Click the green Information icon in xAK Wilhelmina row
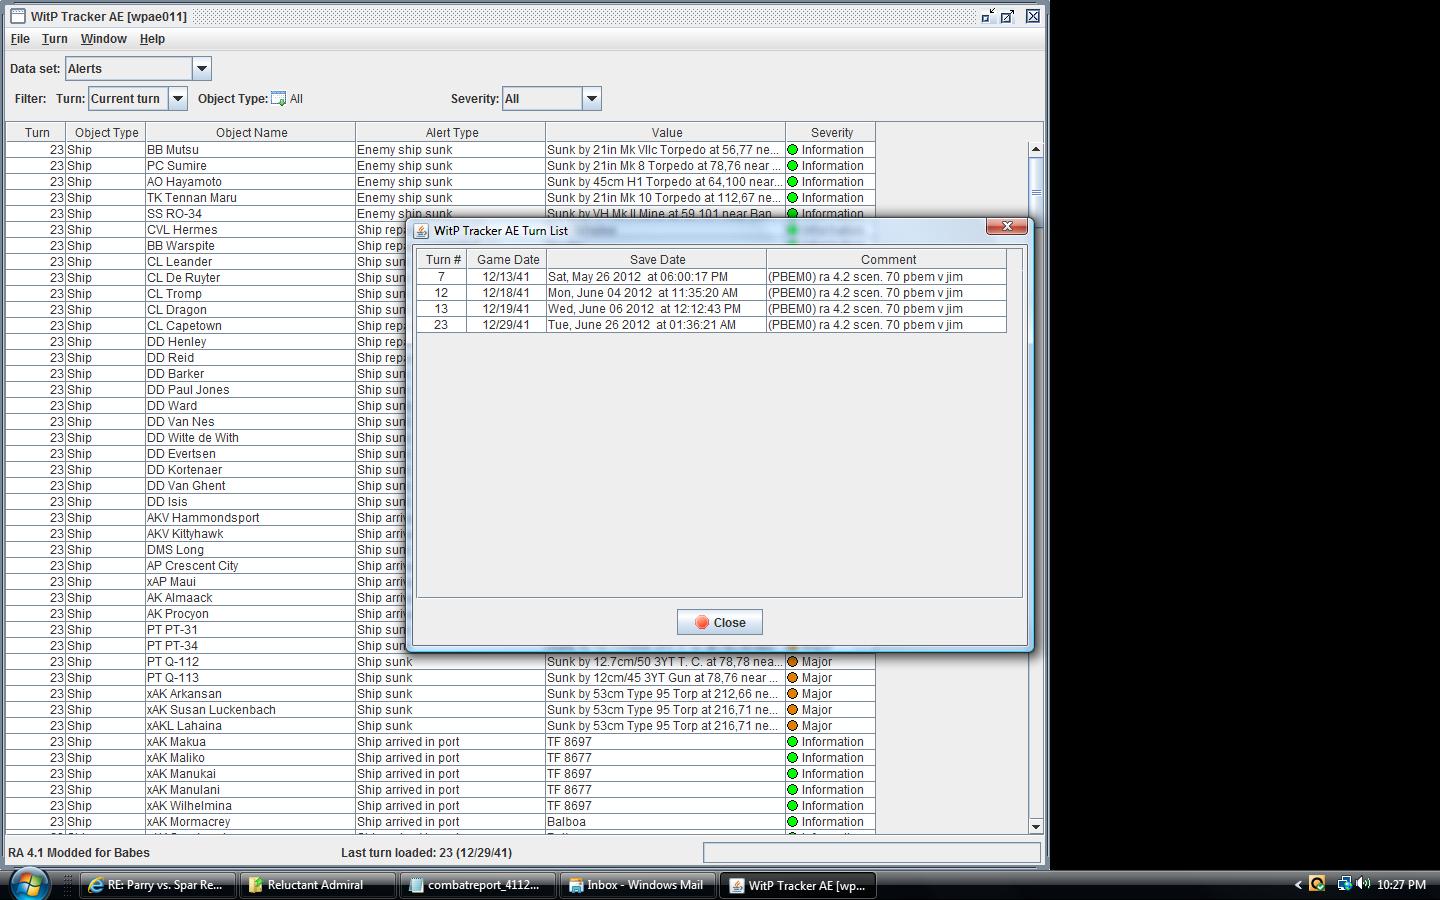The height and width of the screenshot is (900, 1440). pyautogui.click(x=793, y=806)
